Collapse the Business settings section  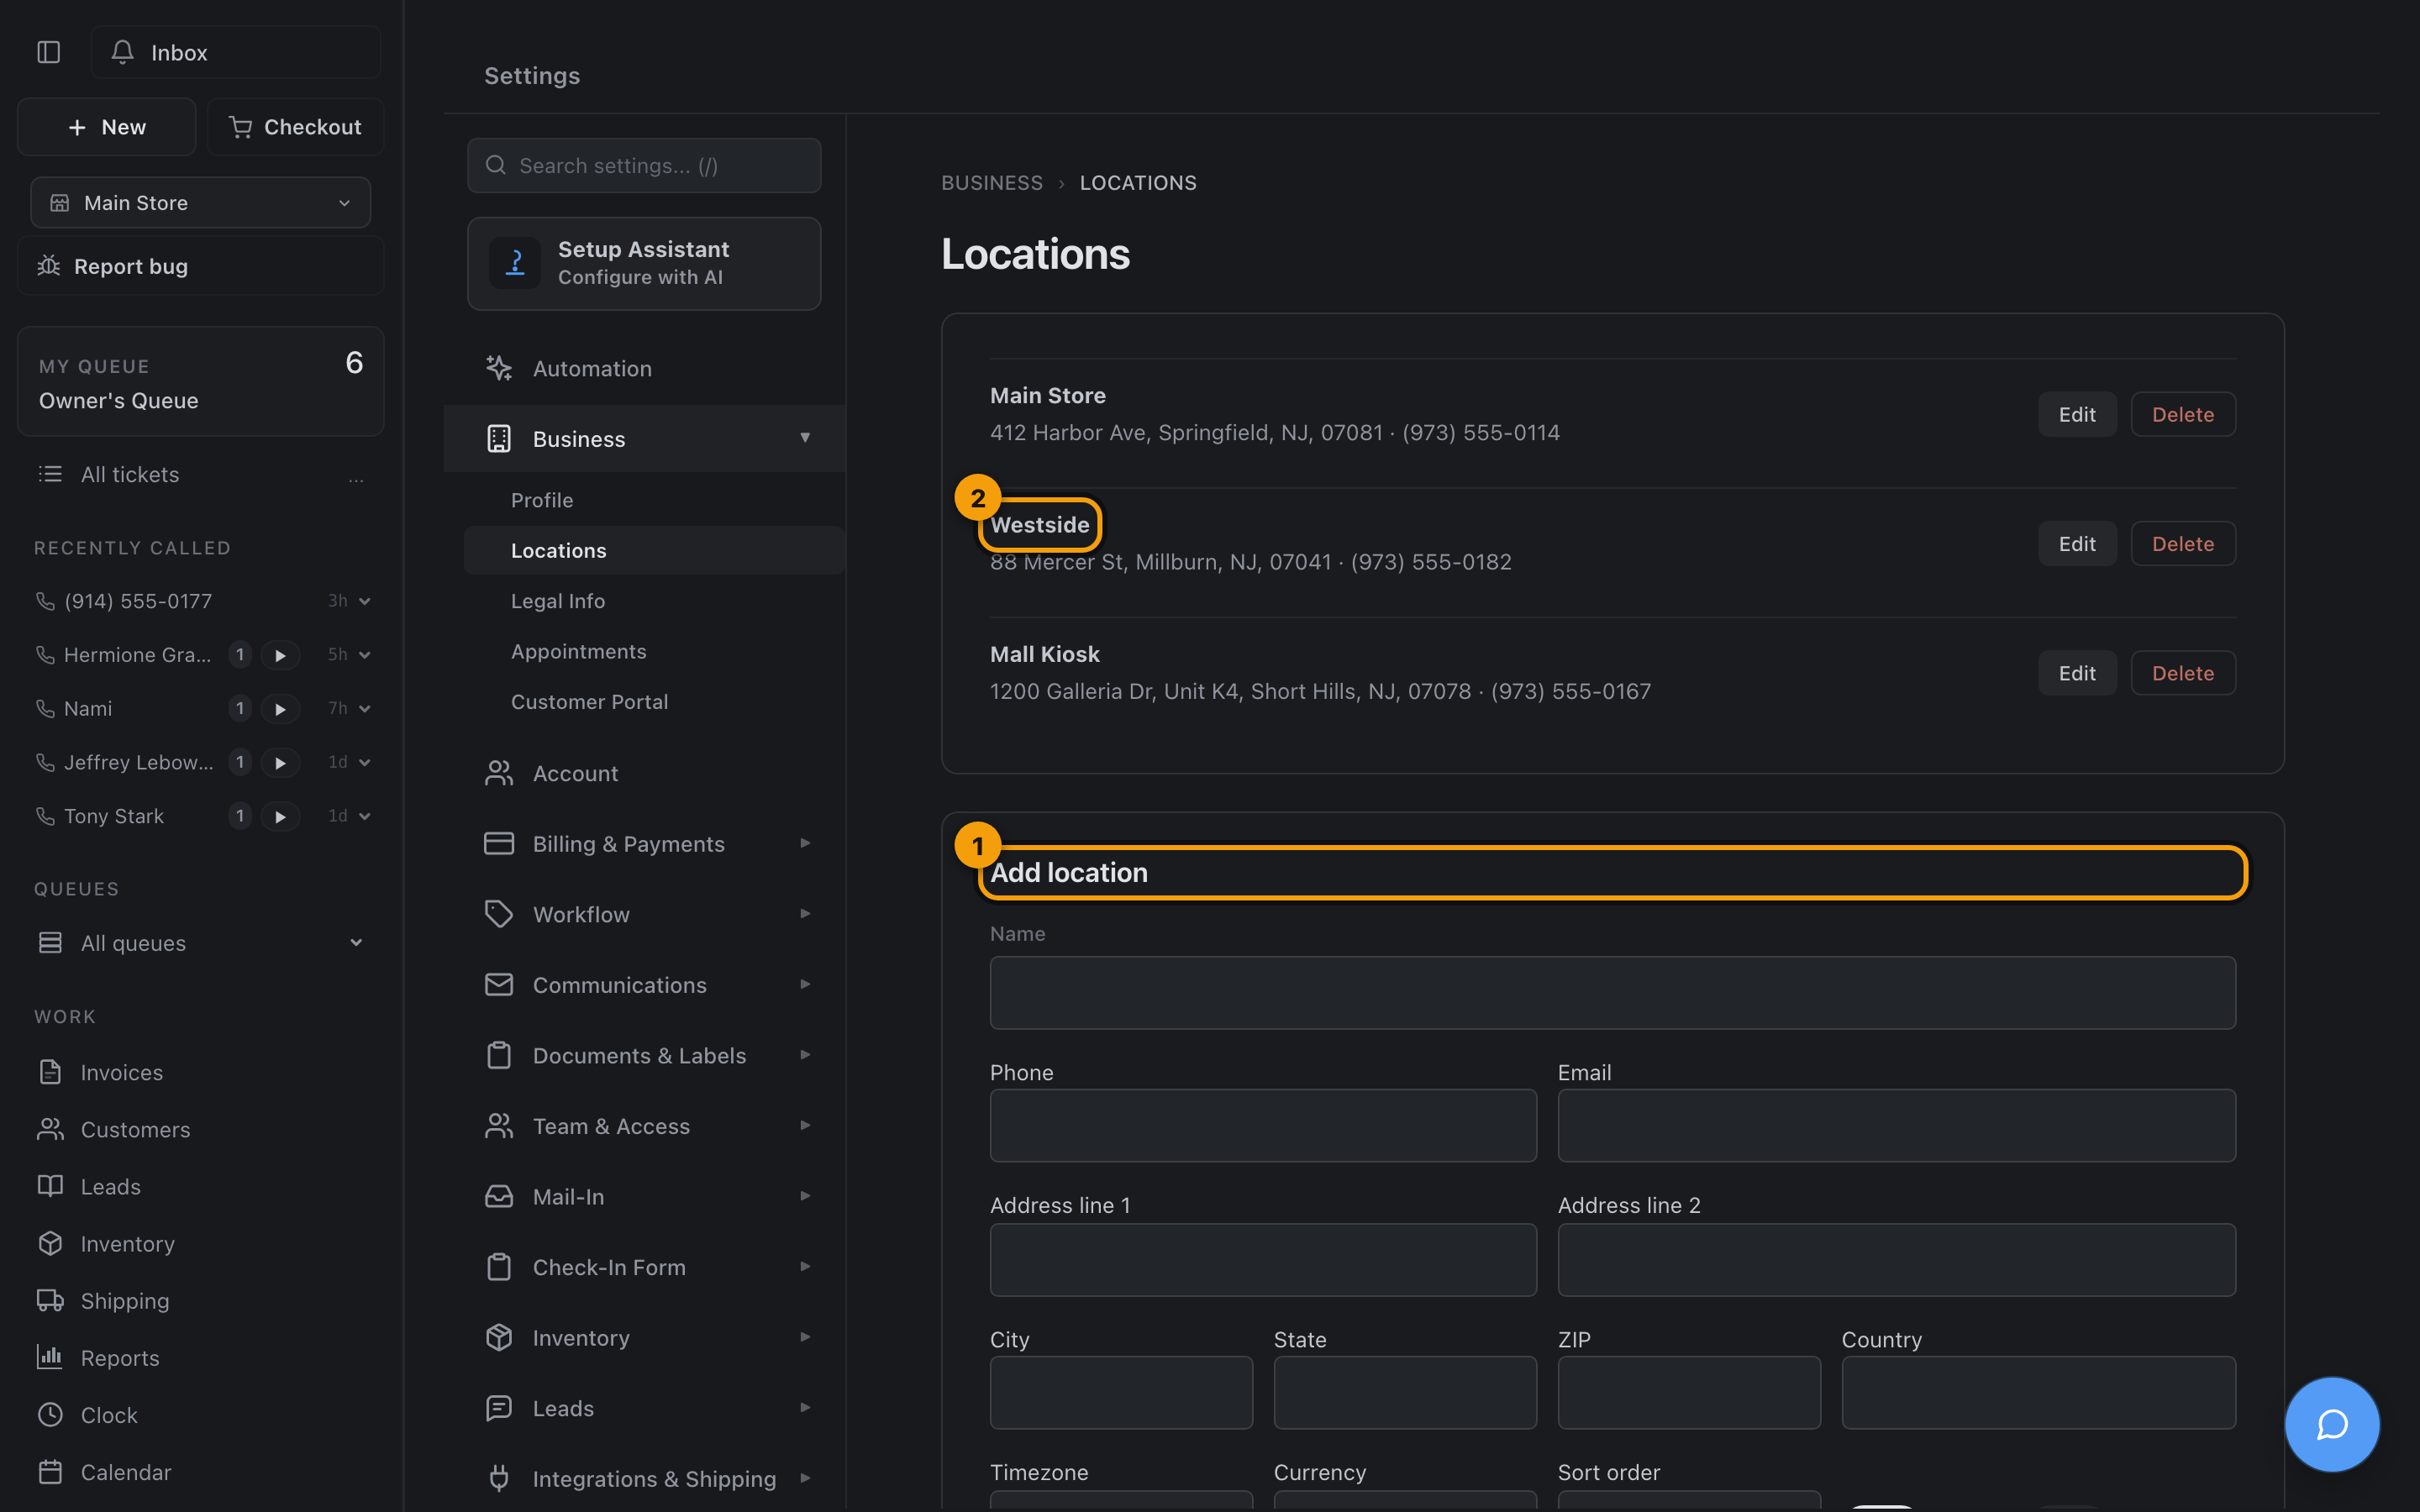point(805,438)
